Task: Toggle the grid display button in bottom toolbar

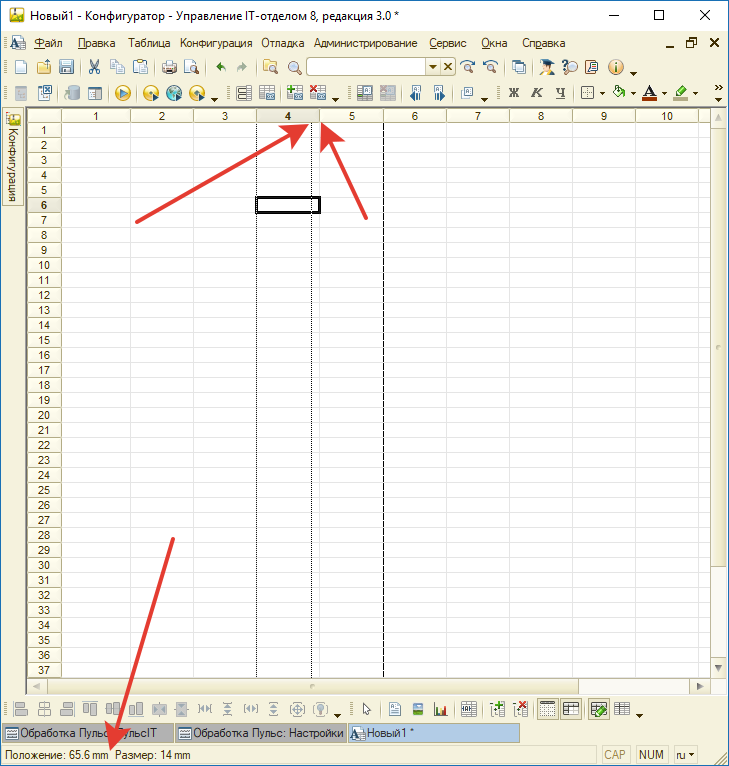Action: tap(548, 709)
